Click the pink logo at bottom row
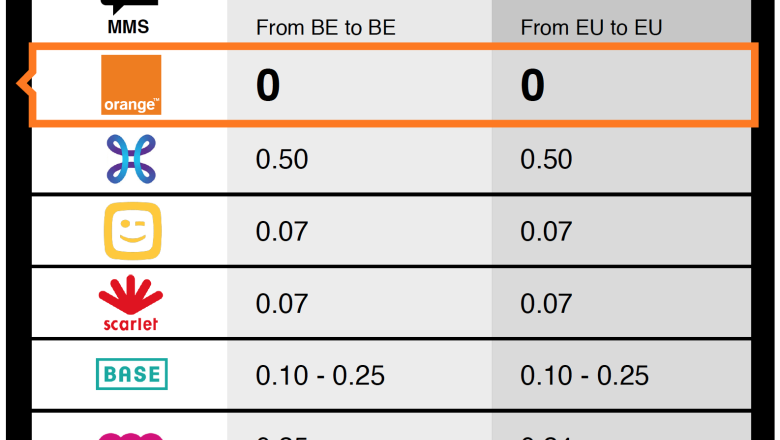 130,437
